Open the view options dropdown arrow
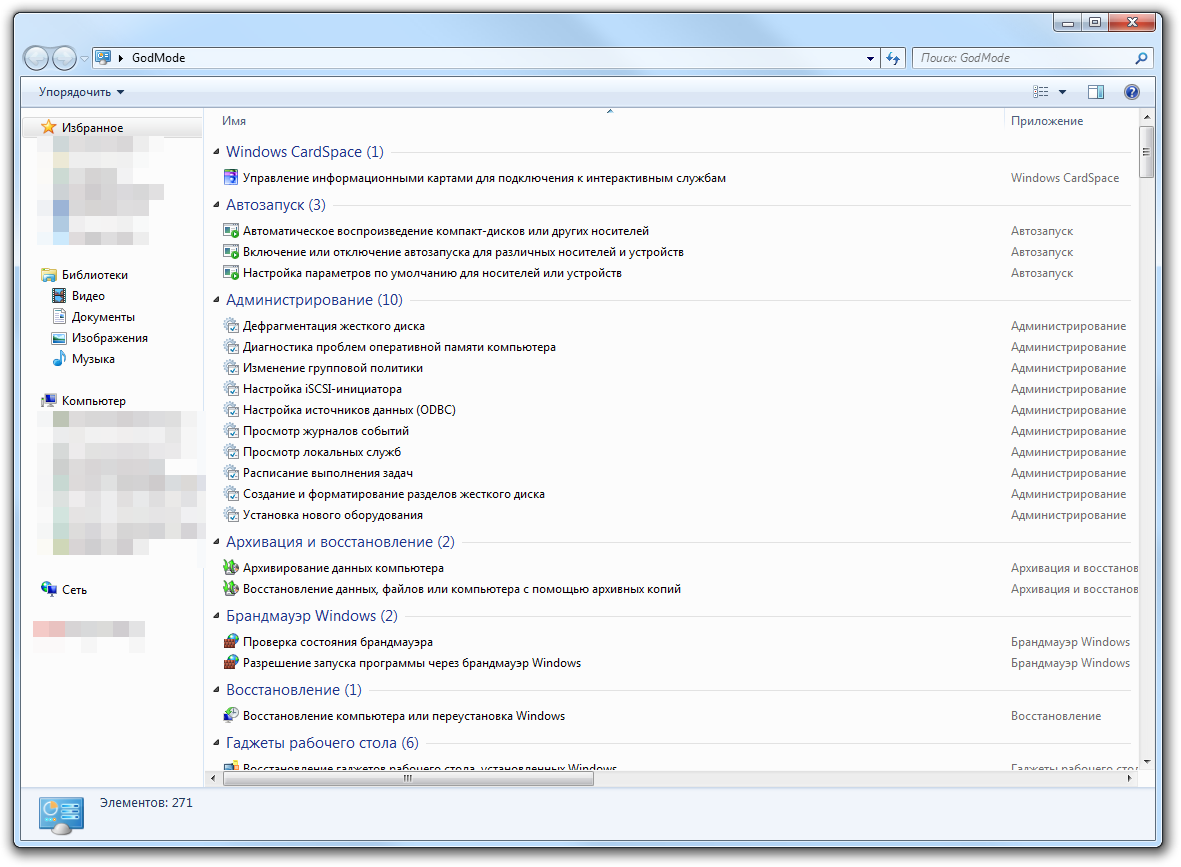1181x867 pixels. coord(1063,92)
